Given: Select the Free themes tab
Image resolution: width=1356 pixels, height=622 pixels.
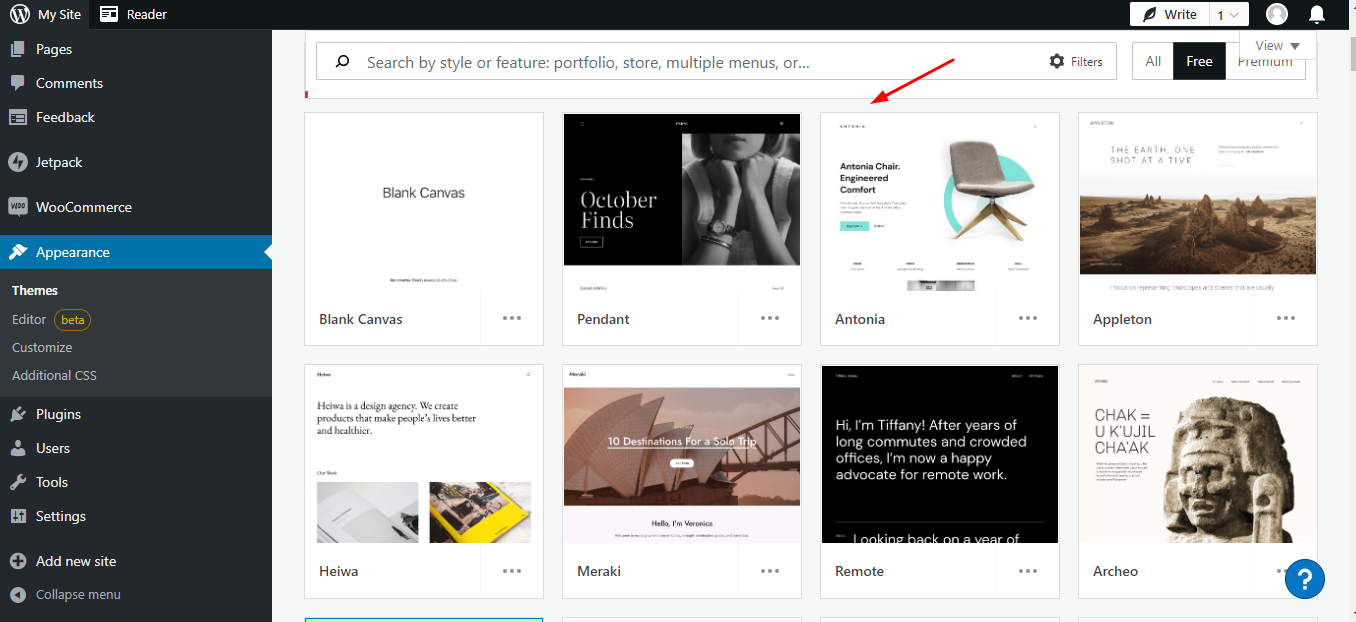Looking at the screenshot, I should pyautogui.click(x=1199, y=62).
